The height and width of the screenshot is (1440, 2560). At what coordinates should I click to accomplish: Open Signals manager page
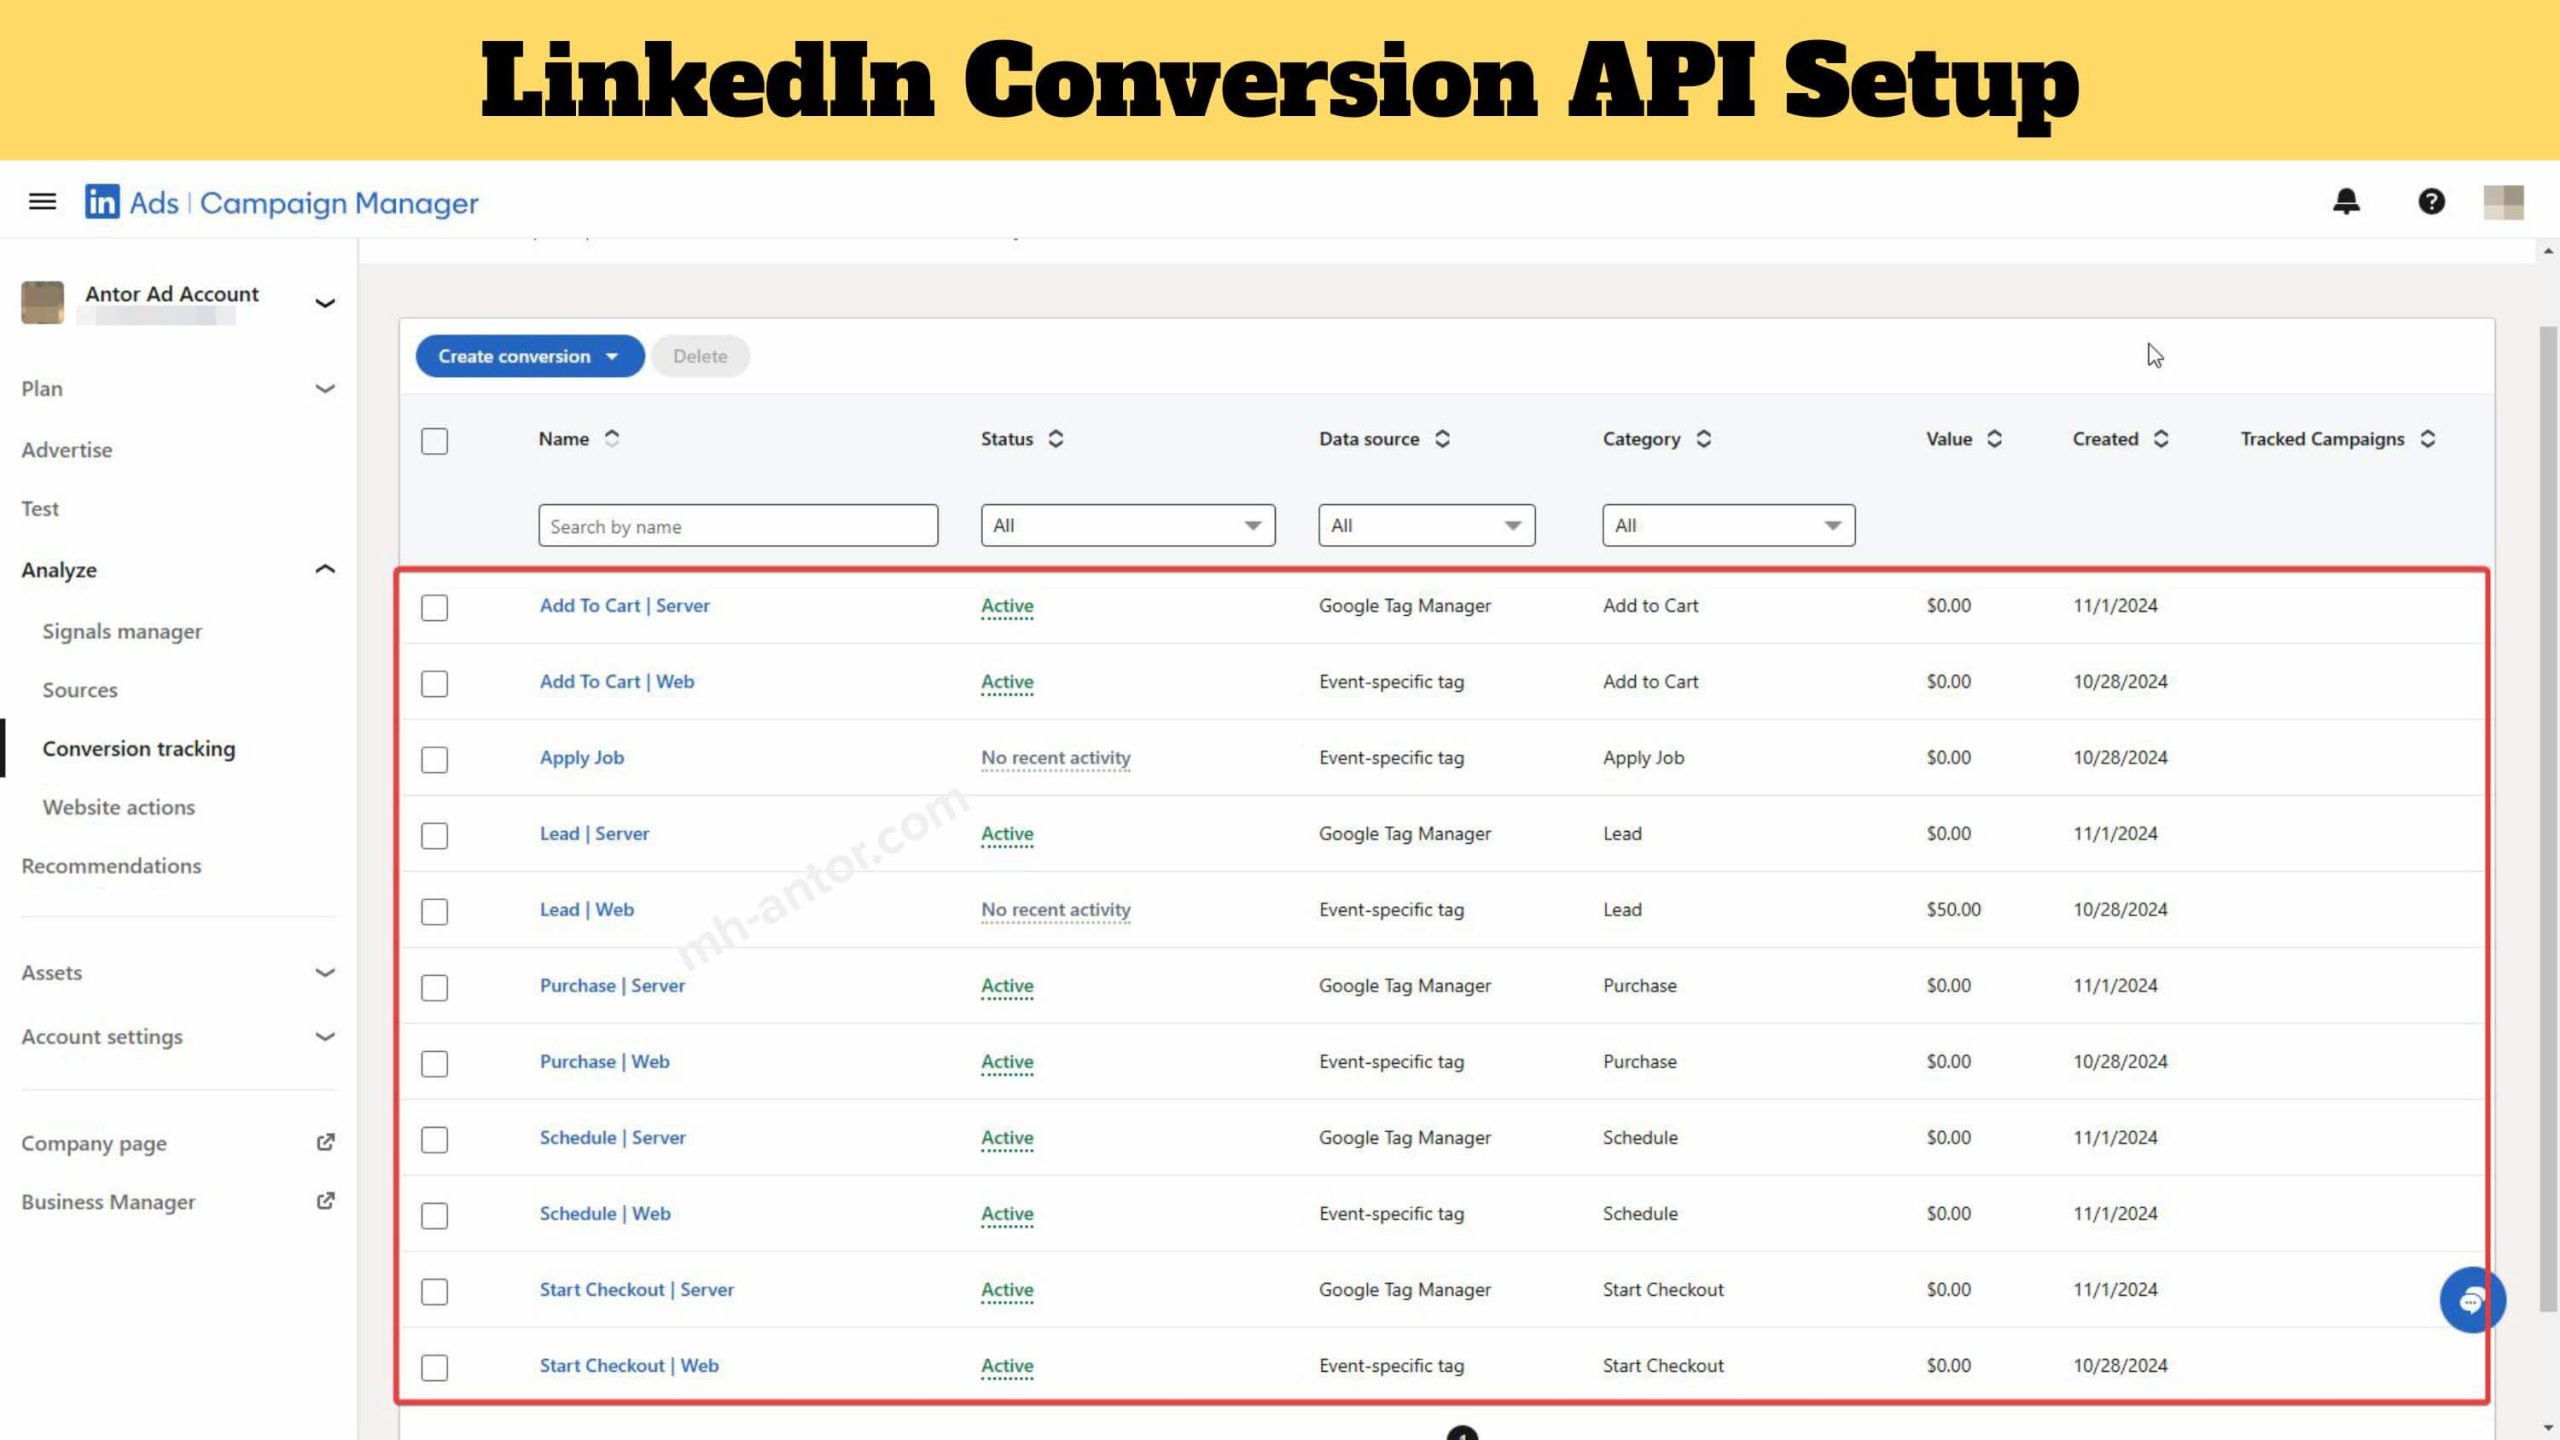click(x=122, y=631)
